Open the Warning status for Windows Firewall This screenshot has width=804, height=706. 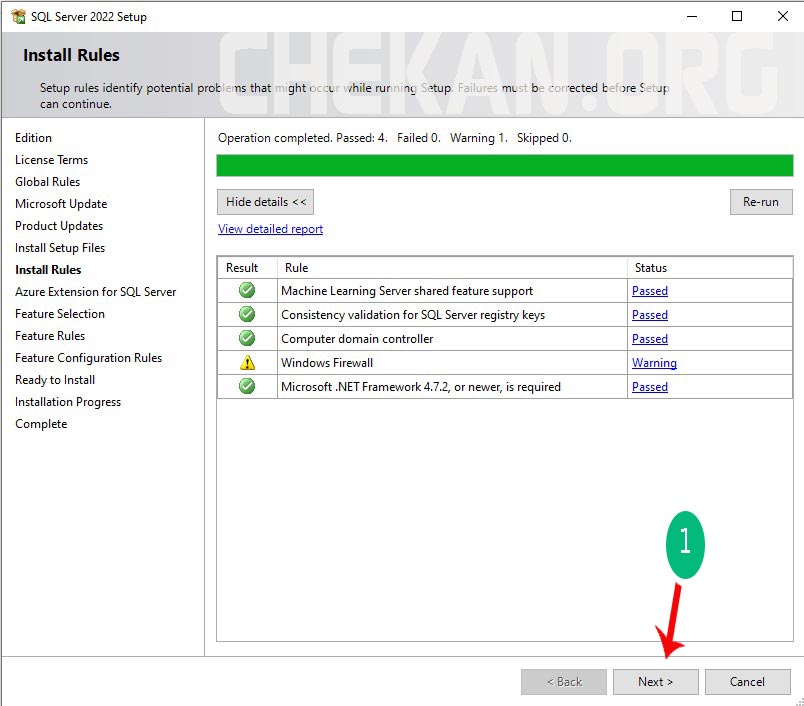(x=654, y=363)
